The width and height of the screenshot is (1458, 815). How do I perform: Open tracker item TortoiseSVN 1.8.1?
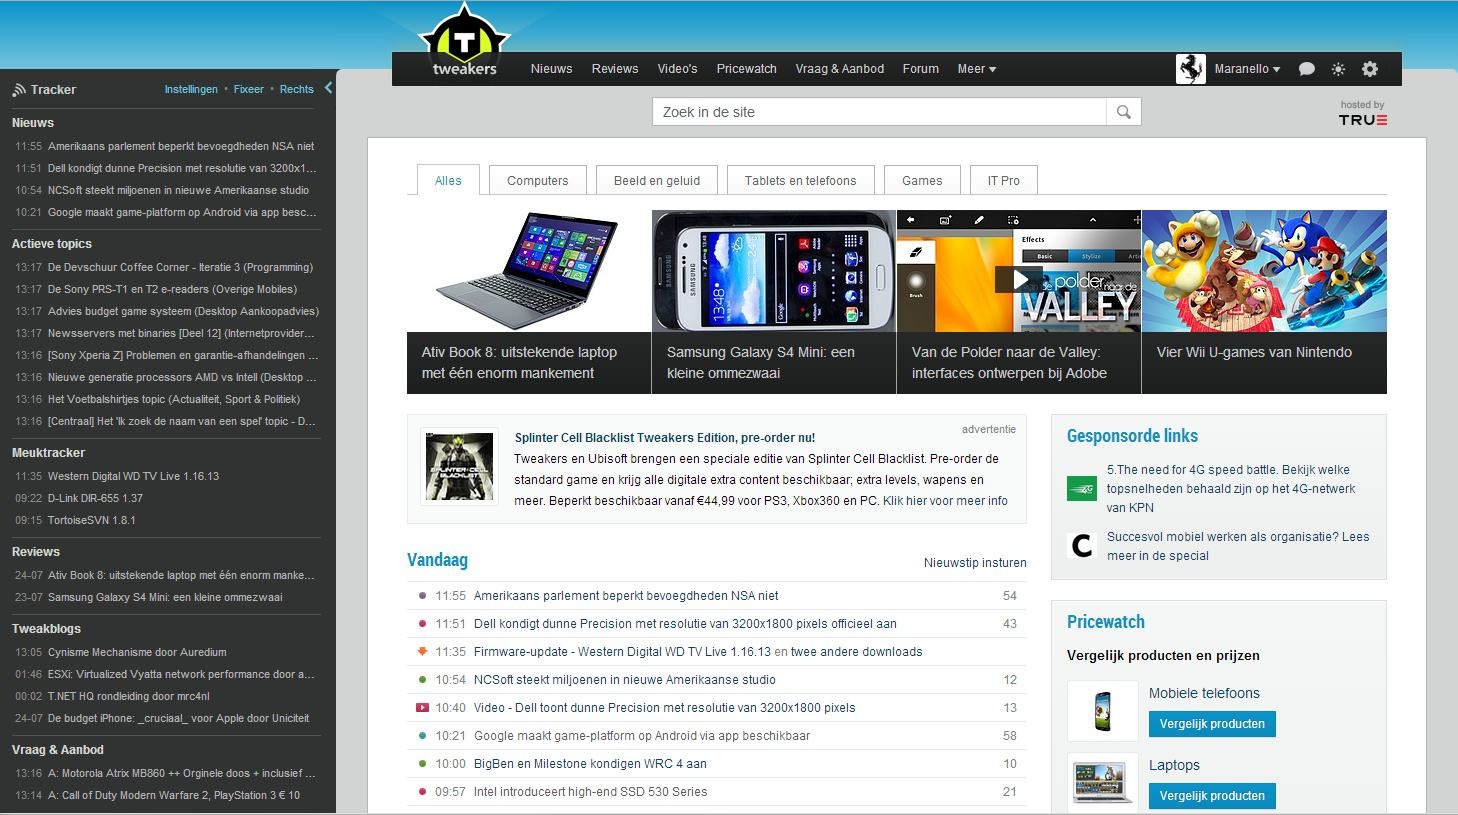[92, 520]
